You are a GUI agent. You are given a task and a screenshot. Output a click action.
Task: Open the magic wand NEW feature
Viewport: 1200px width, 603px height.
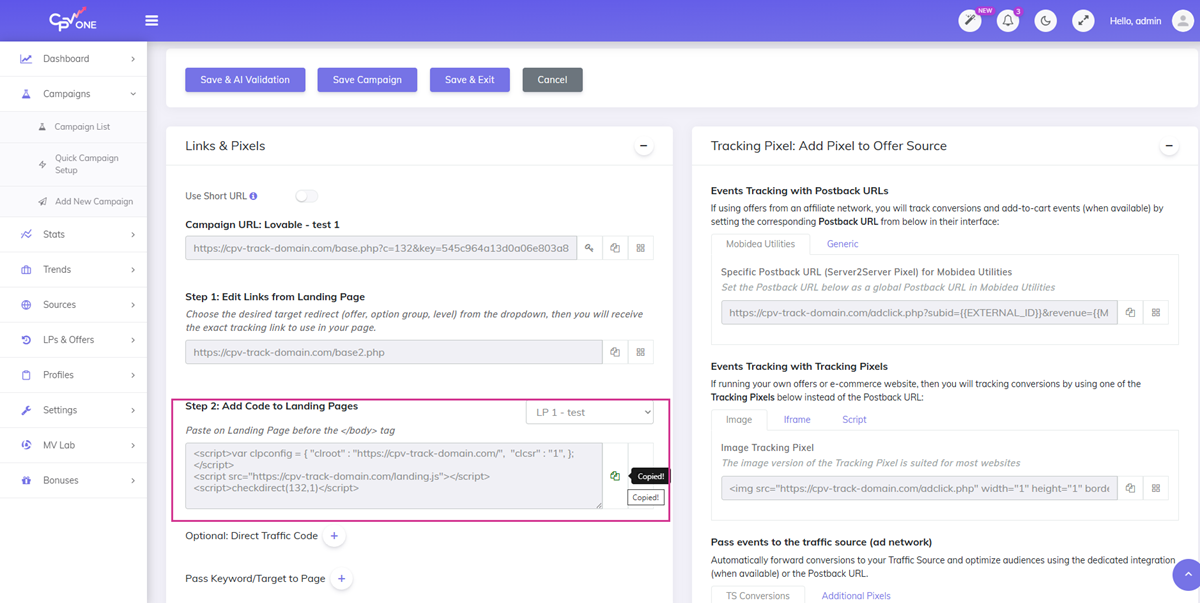[969, 20]
